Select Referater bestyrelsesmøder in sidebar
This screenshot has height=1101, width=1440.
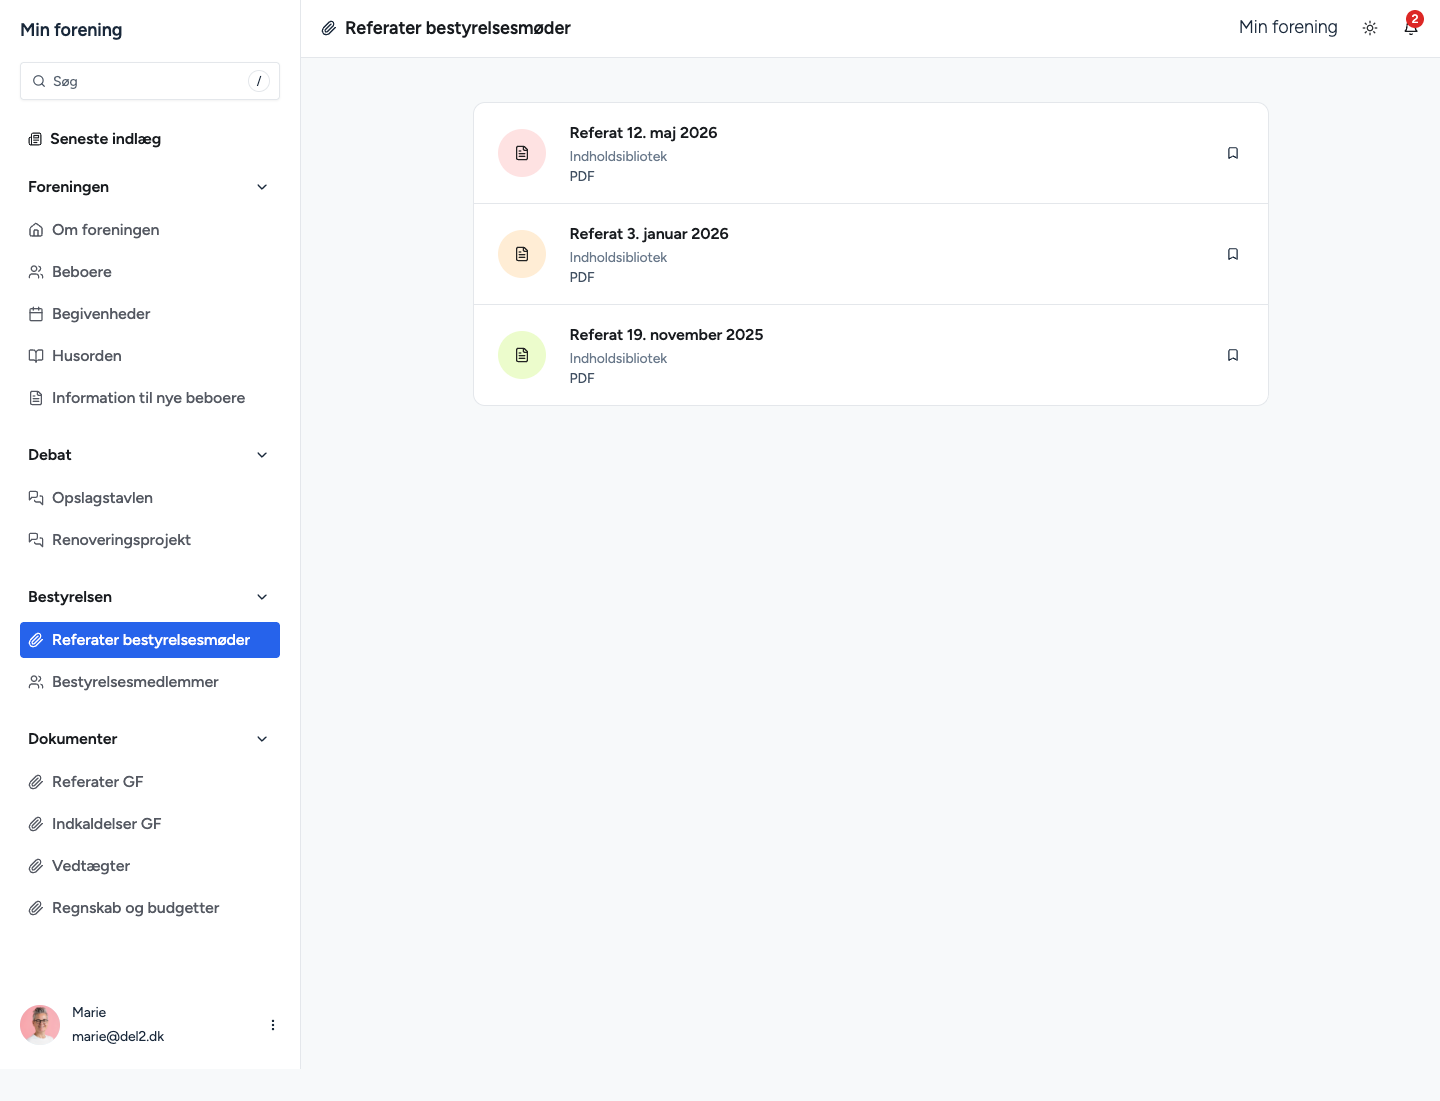pos(150,640)
